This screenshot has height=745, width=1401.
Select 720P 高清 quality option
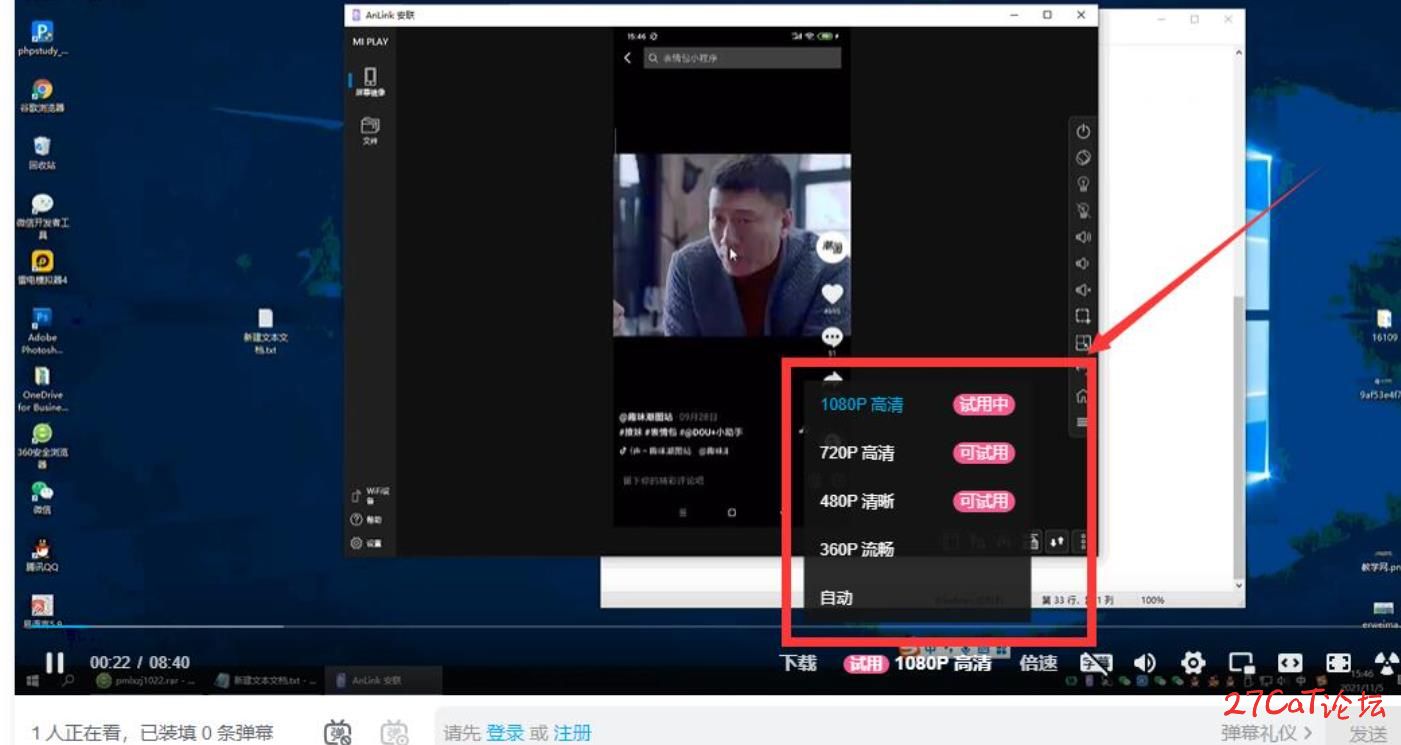857,453
